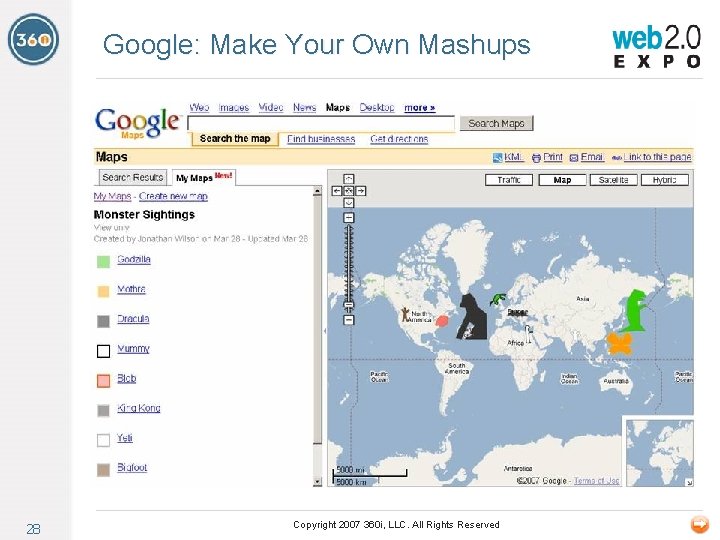
Task: Select the Find businesses tab
Action: (x=321, y=139)
